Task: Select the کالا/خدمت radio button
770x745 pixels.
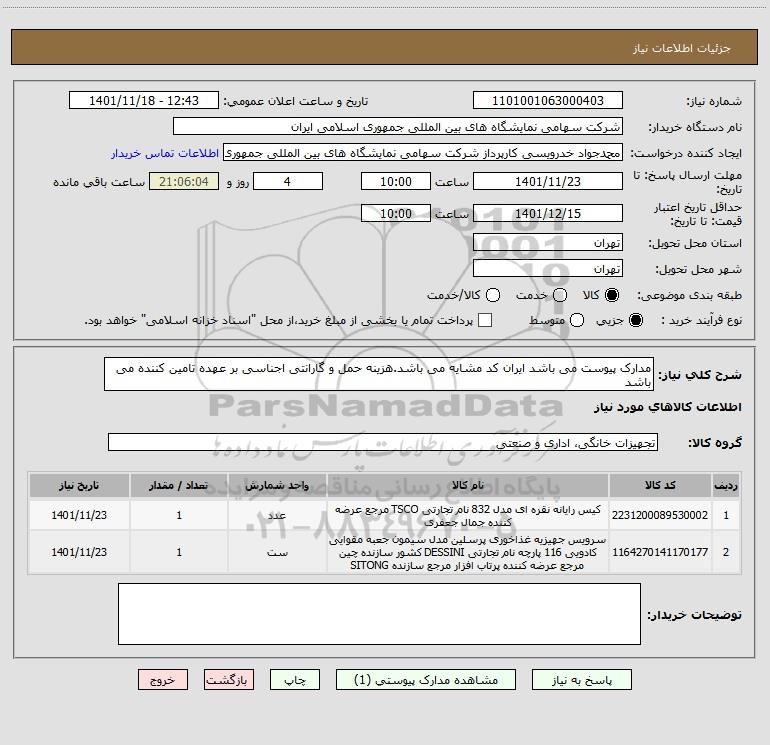Action: tap(493, 295)
